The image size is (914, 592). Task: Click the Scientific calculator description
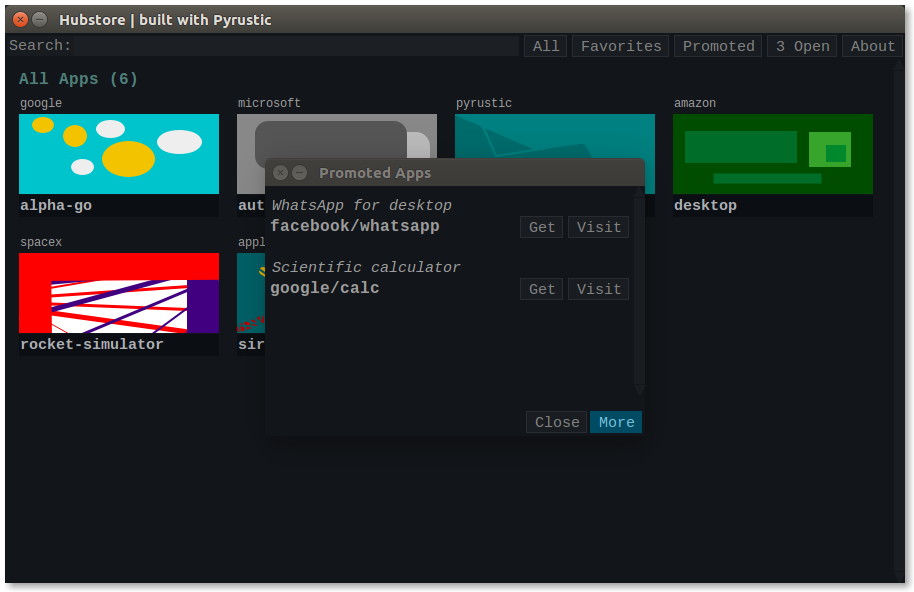pos(366,267)
